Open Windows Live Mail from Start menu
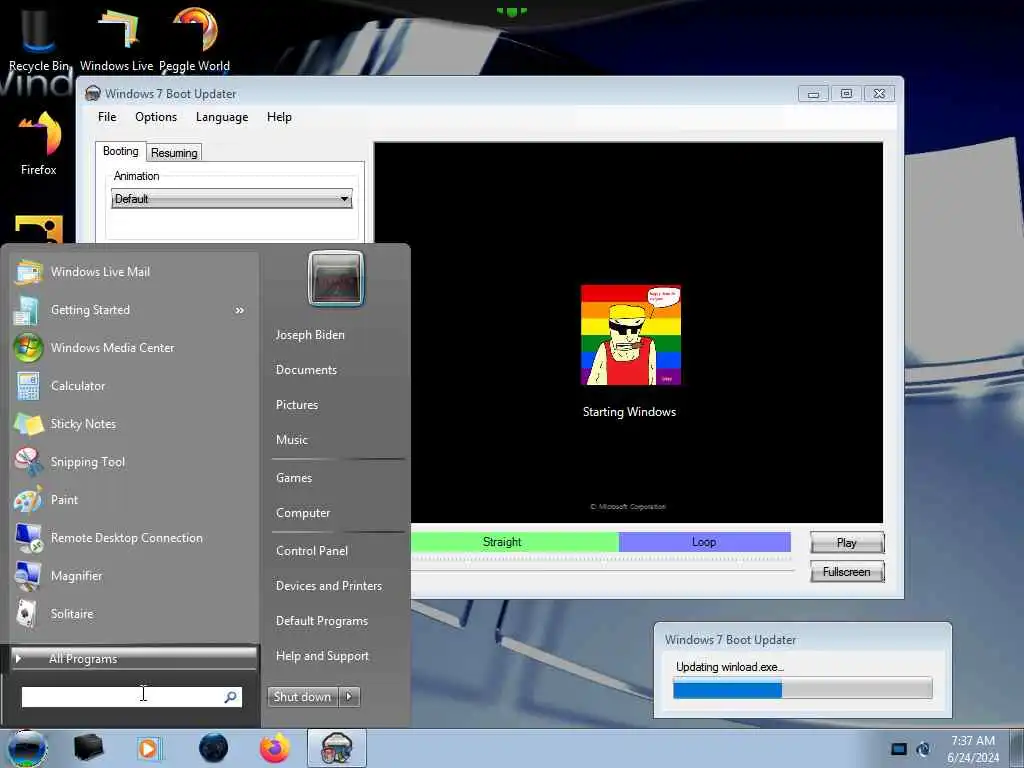 point(134,272)
